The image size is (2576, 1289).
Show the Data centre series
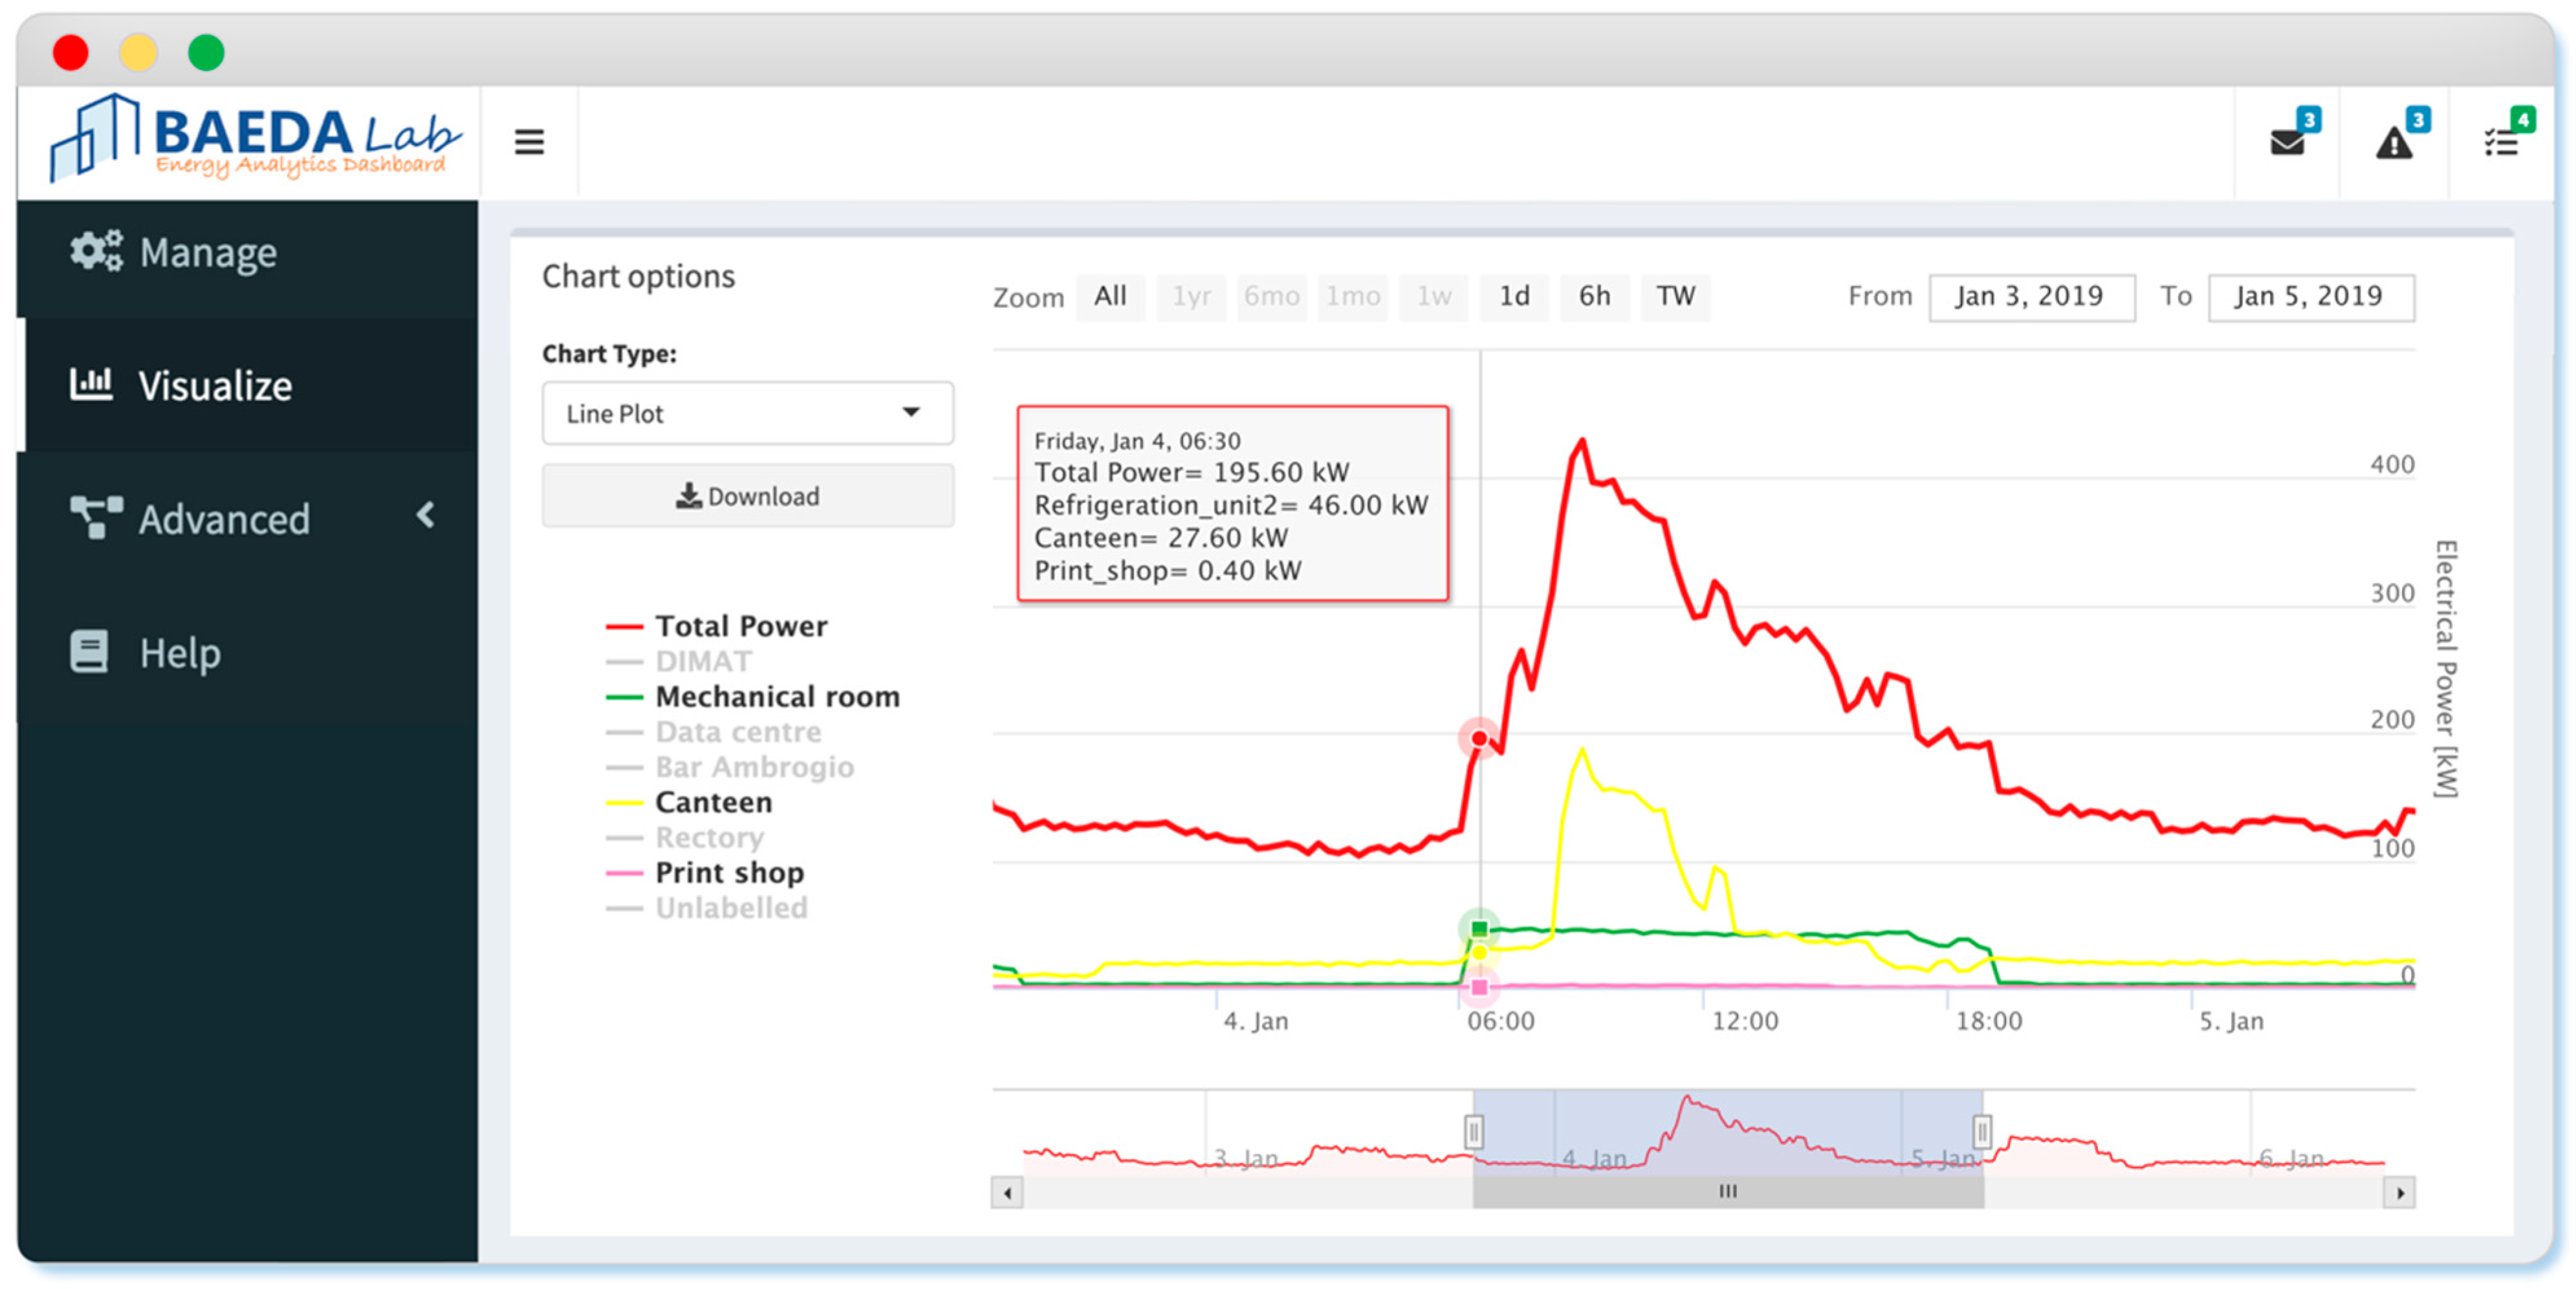(x=738, y=732)
